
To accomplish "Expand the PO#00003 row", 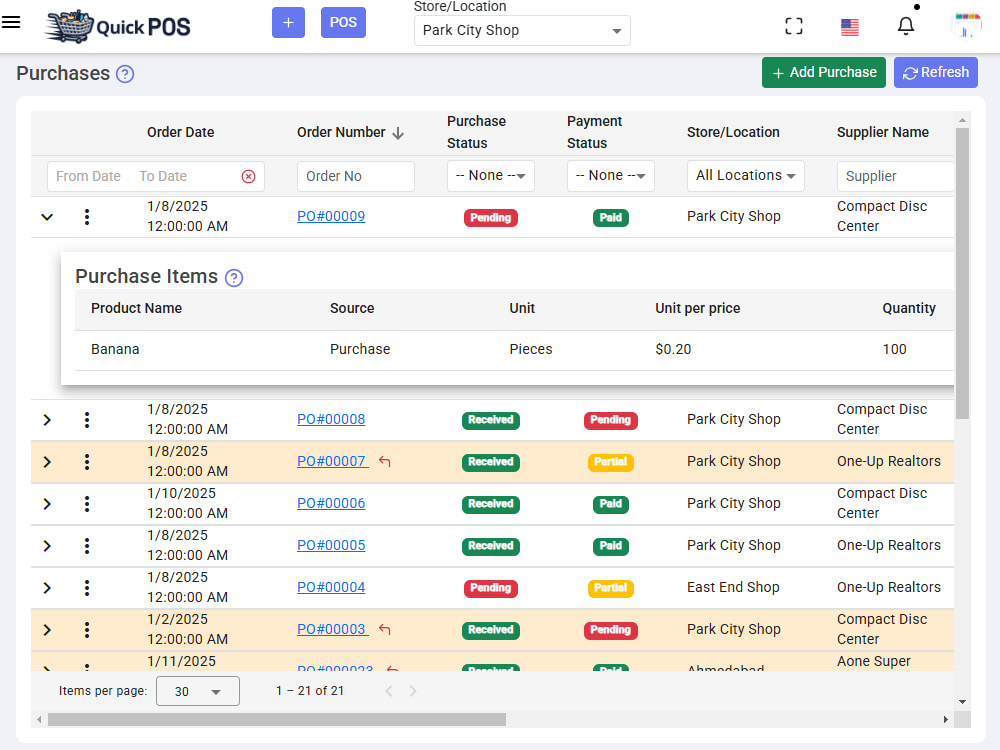I will click(x=47, y=630).
